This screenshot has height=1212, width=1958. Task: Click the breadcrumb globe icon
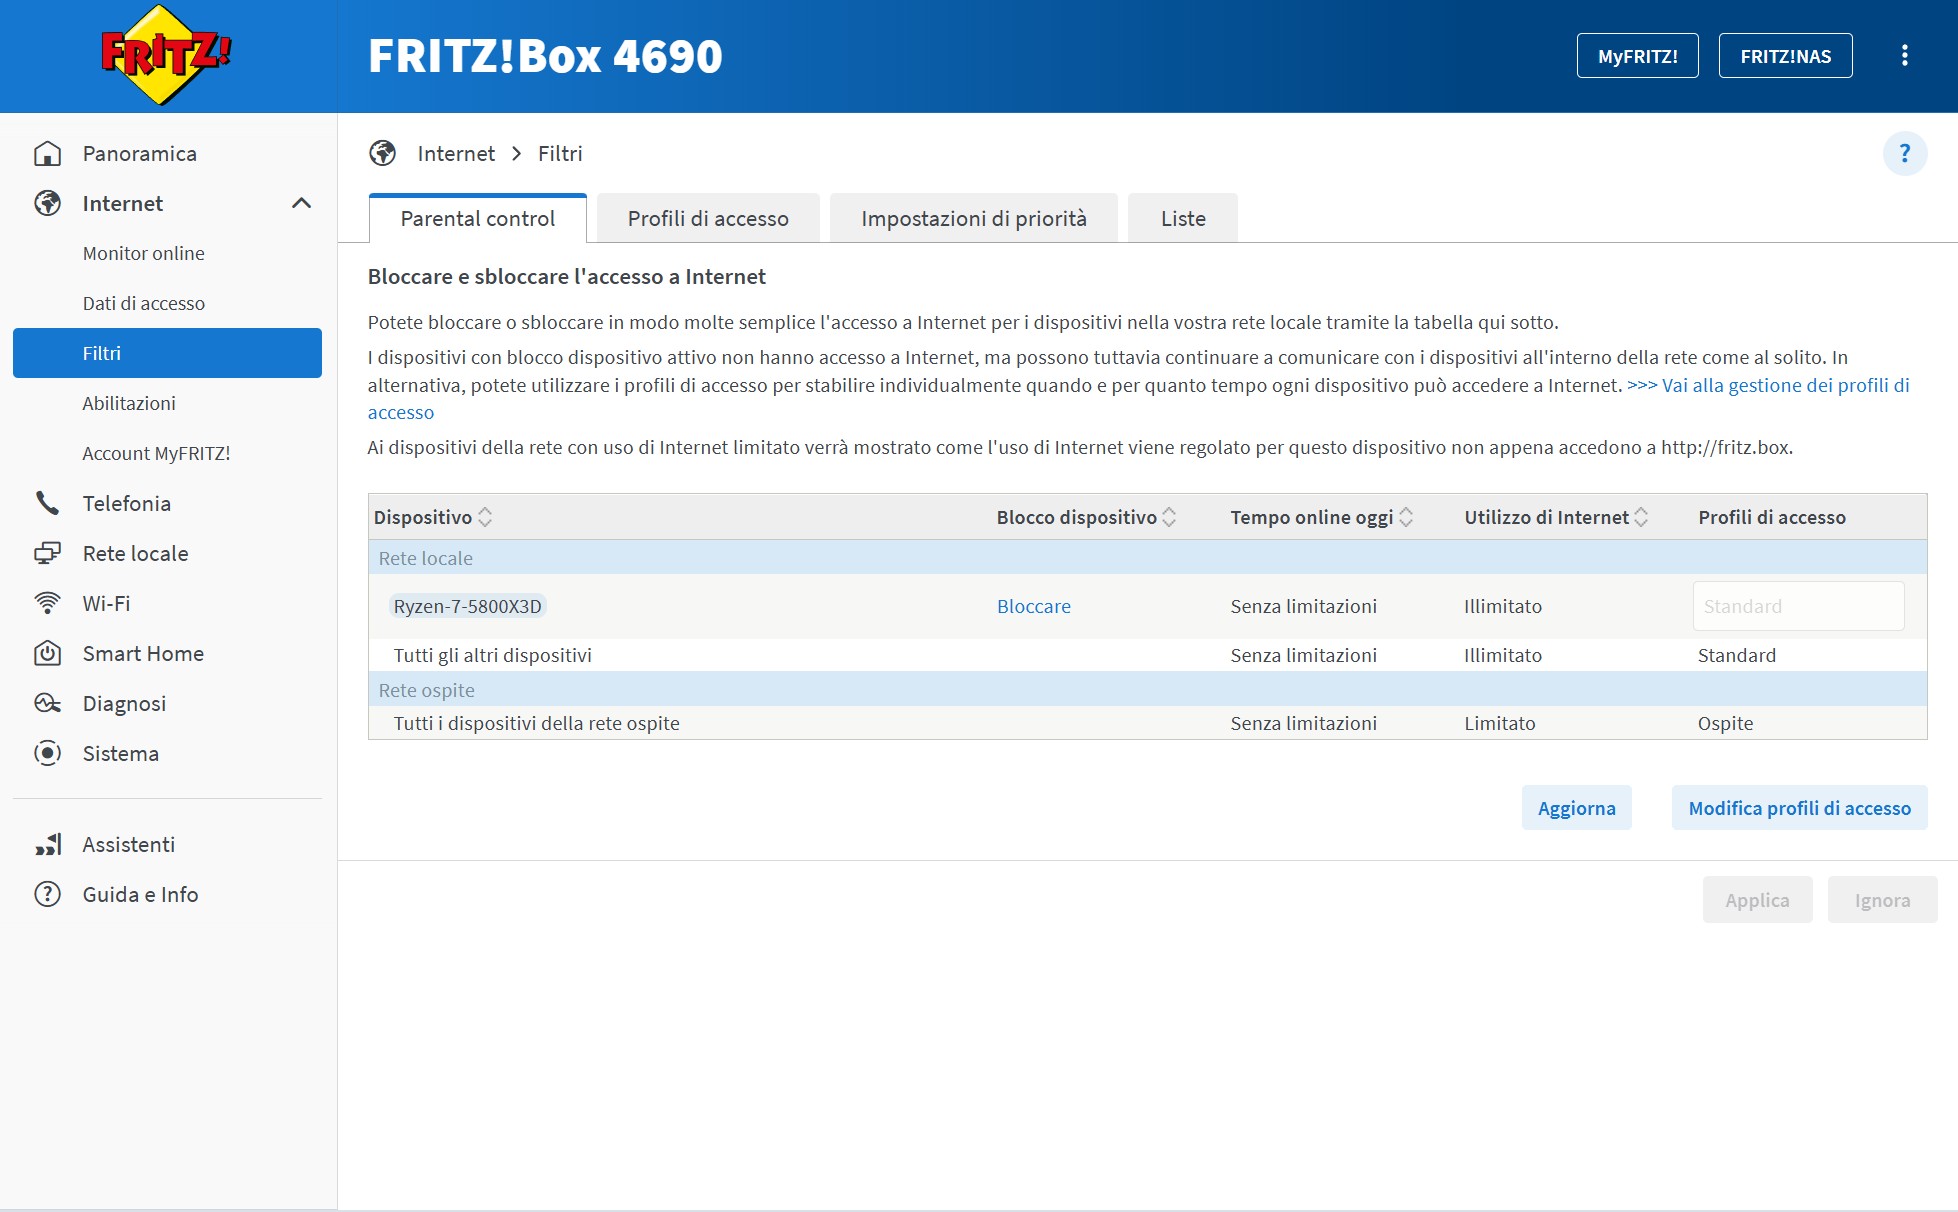(382, 153)
